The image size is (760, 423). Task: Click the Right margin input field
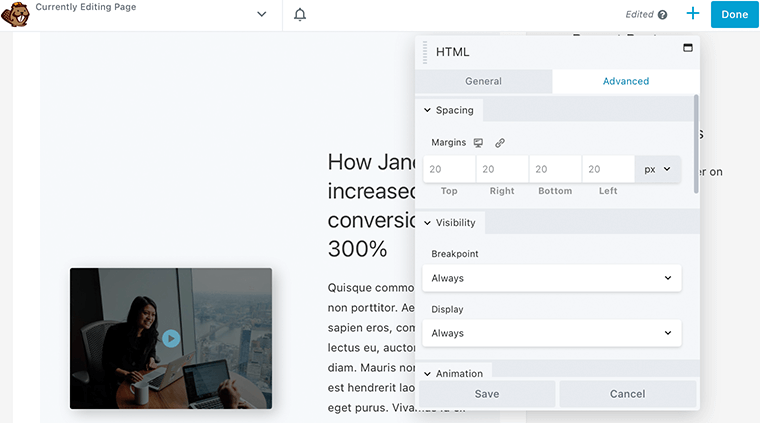(x=502, y=169)
